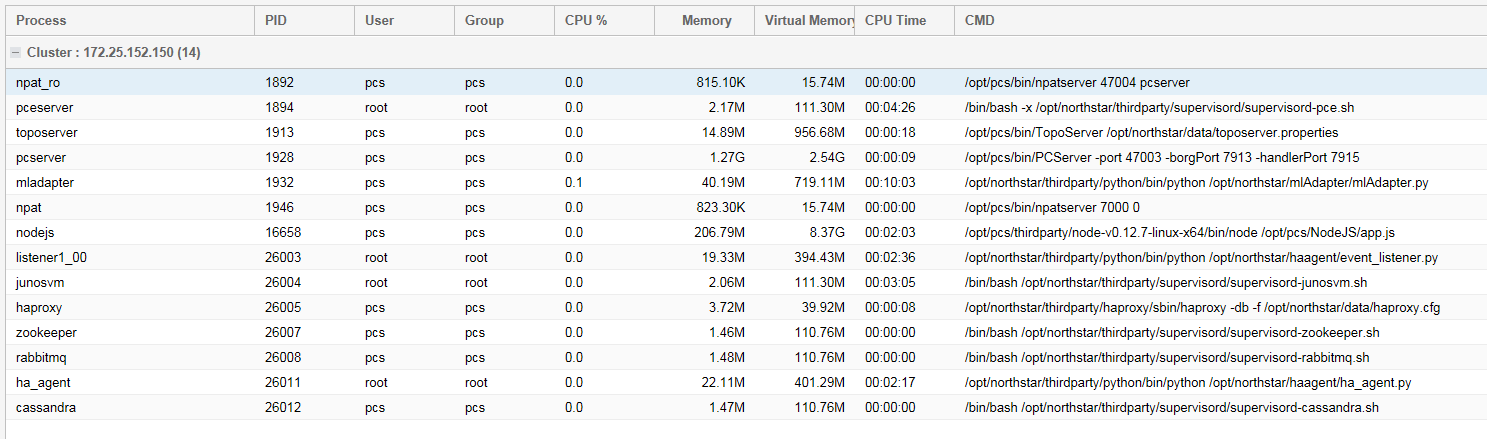Select the toposerver process row

[x=46, y=133]
